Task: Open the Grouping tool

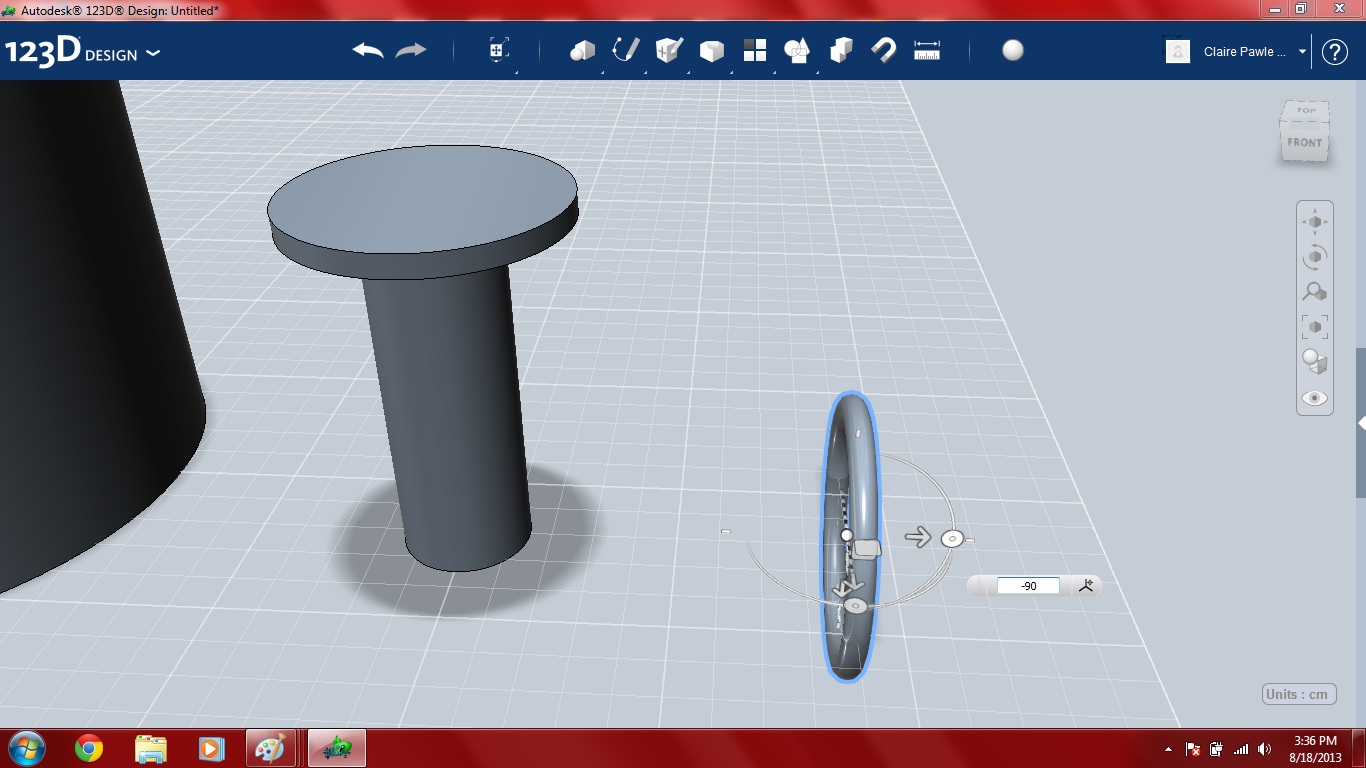Action: click(797, 50)
